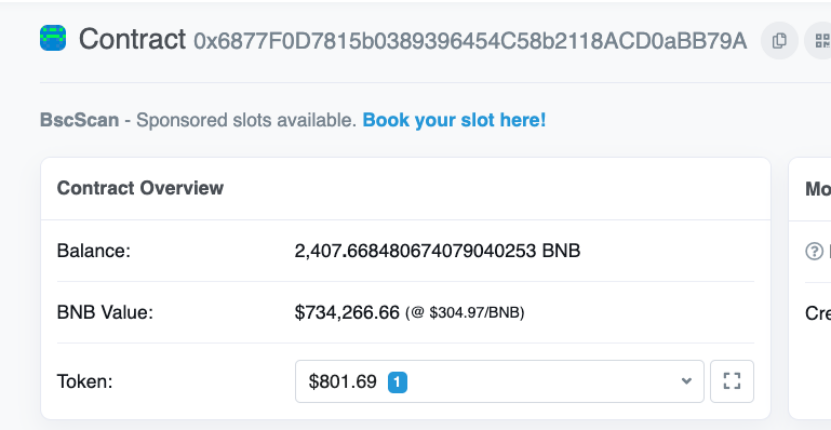The width and height of the screenshot is (831, 430).
Task: Open token holdings in full view
Action: [x=732, y=381]
